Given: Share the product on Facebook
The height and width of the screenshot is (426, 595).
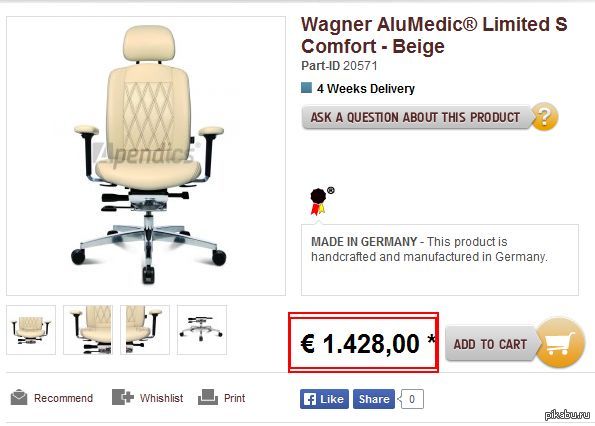Looking at the screenshot, I should click(x=374, y=399).
